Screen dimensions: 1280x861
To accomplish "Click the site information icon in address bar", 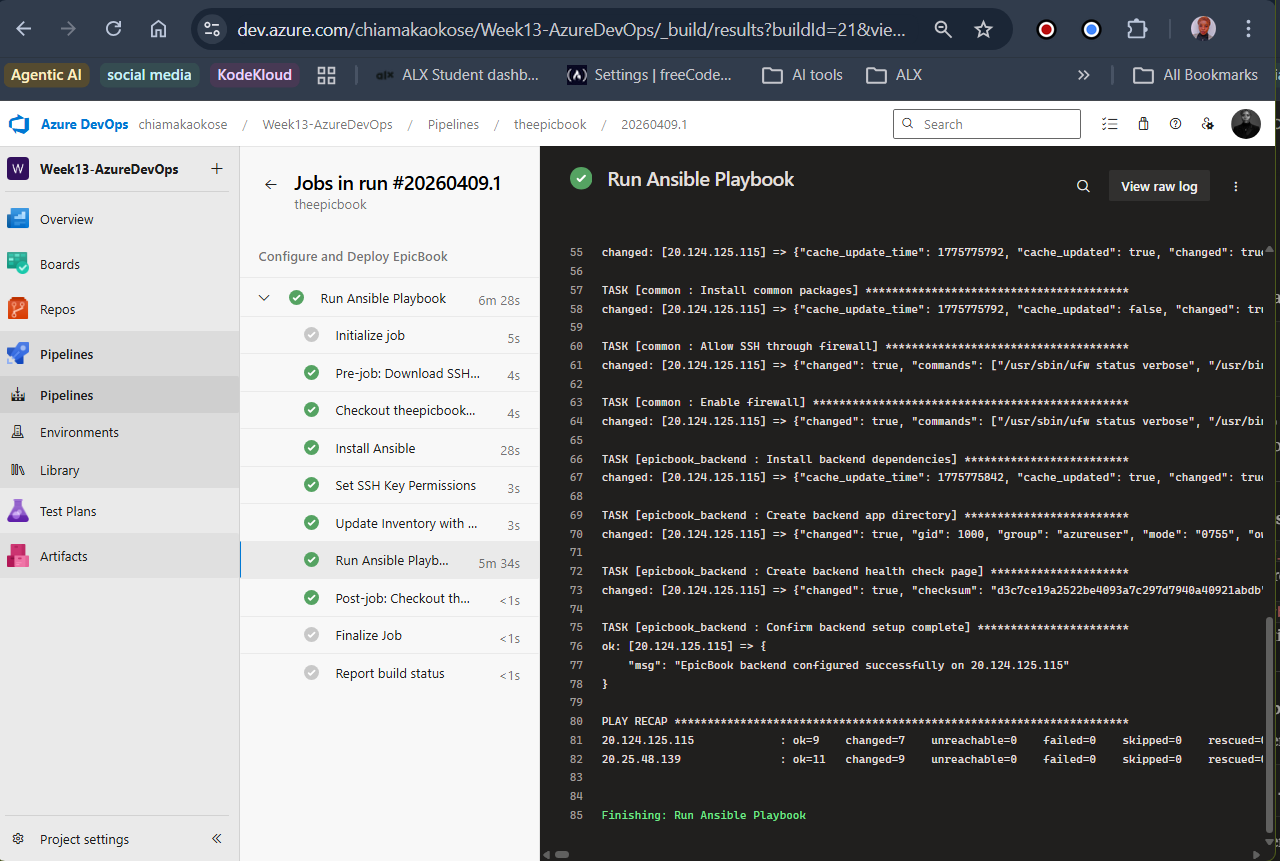I will 211,30.
